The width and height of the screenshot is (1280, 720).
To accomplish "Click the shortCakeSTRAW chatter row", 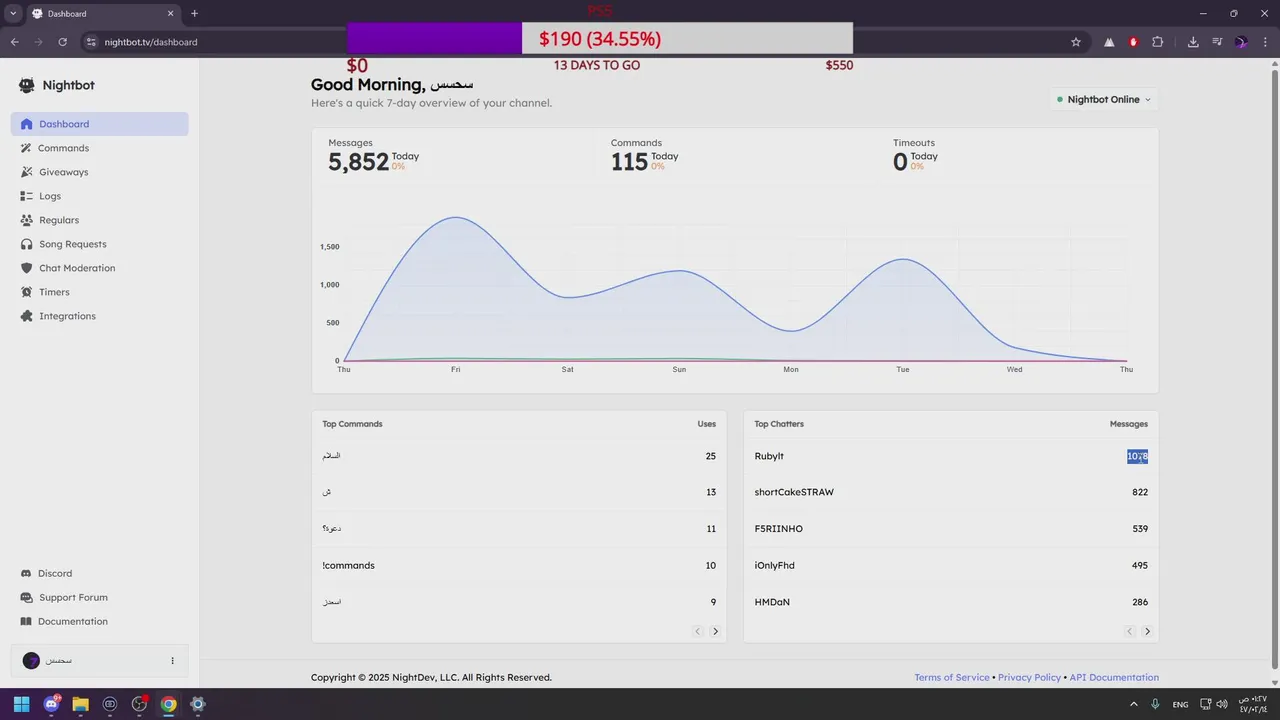I will tap(951, 492).
